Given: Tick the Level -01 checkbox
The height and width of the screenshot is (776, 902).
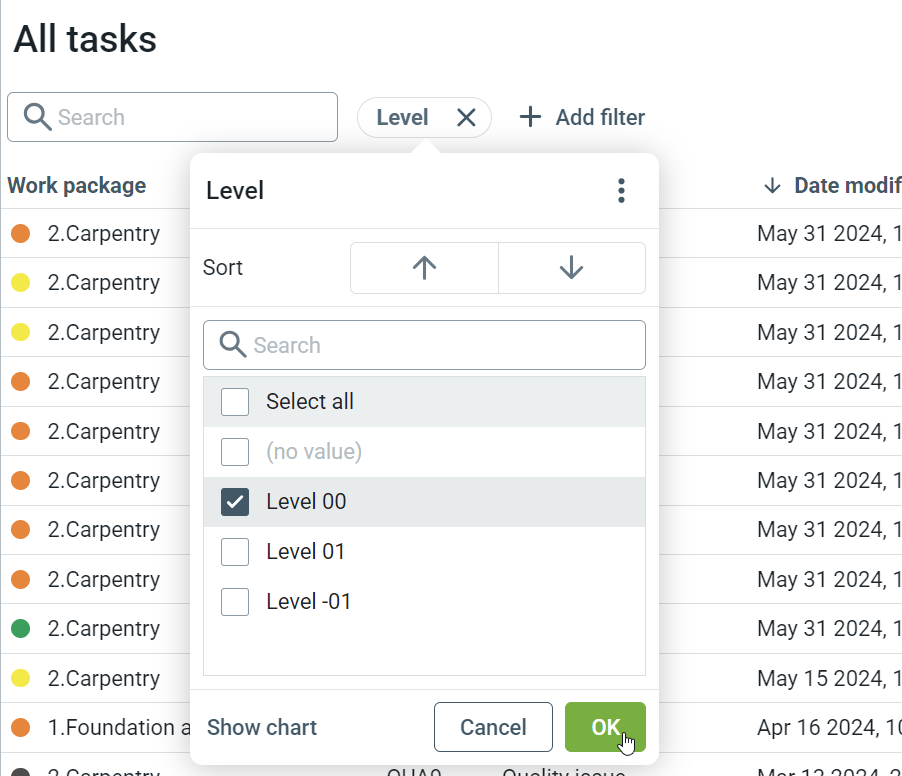Looking at the screenshot, I should [235, 602].
